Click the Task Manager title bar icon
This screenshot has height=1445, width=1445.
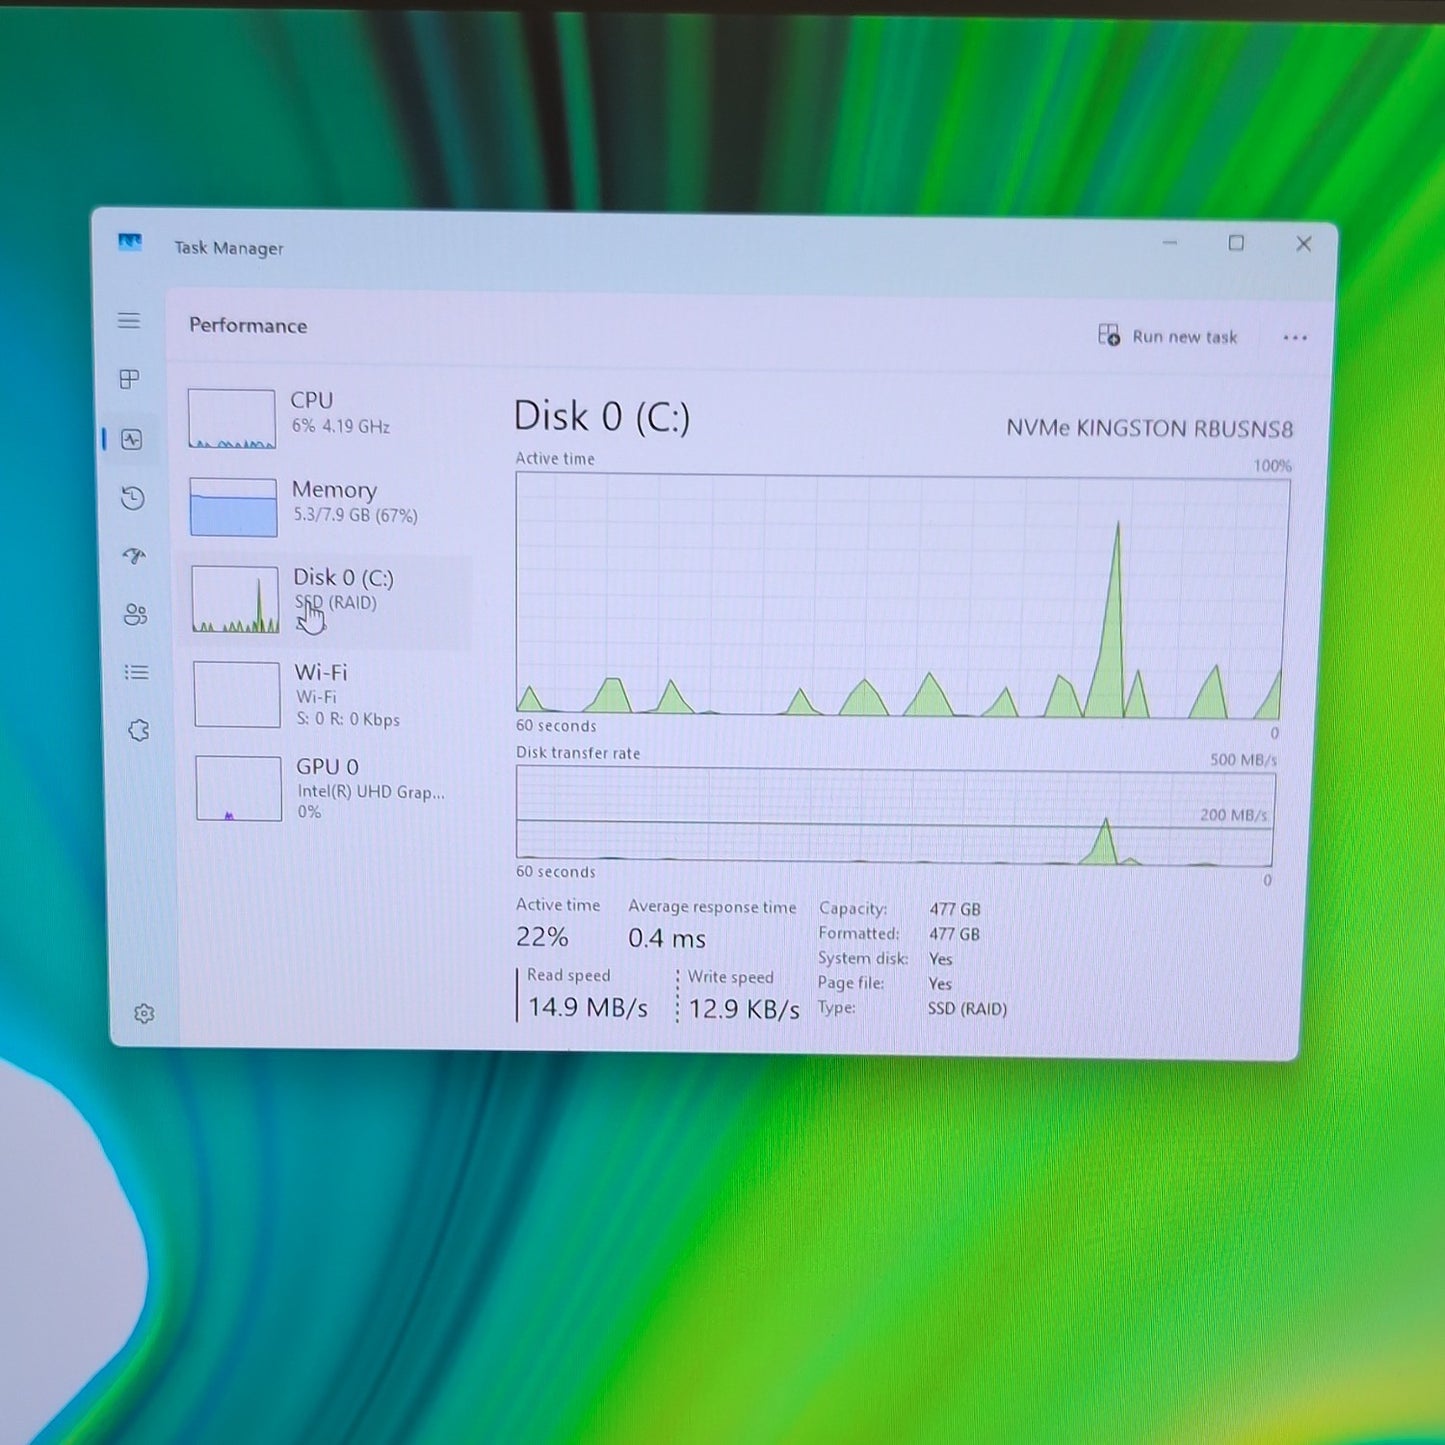tap(130, 243)
